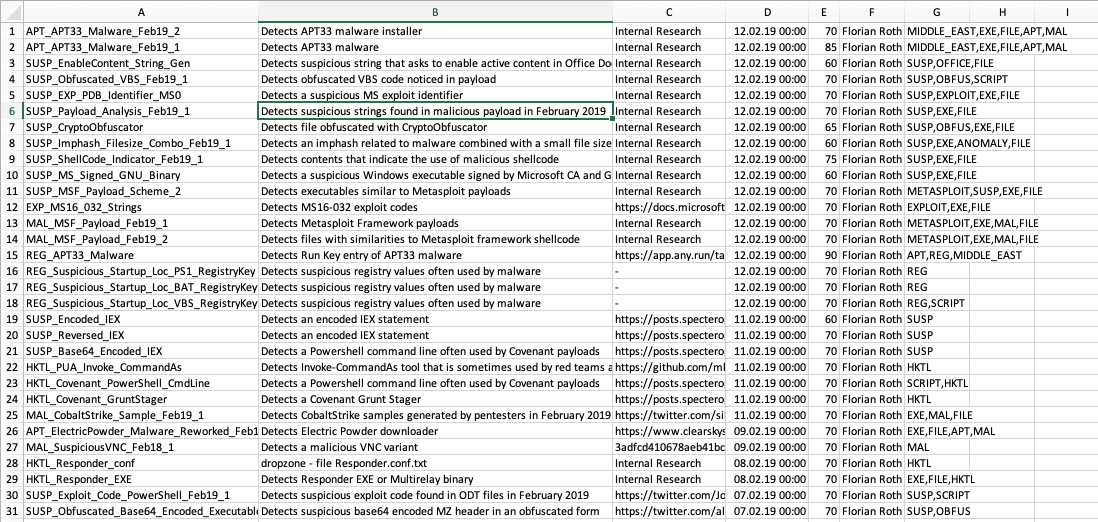This screenshot has height=522, width=1098.
Task: Select entire row 31 via its header
Action: coord(11,511)
